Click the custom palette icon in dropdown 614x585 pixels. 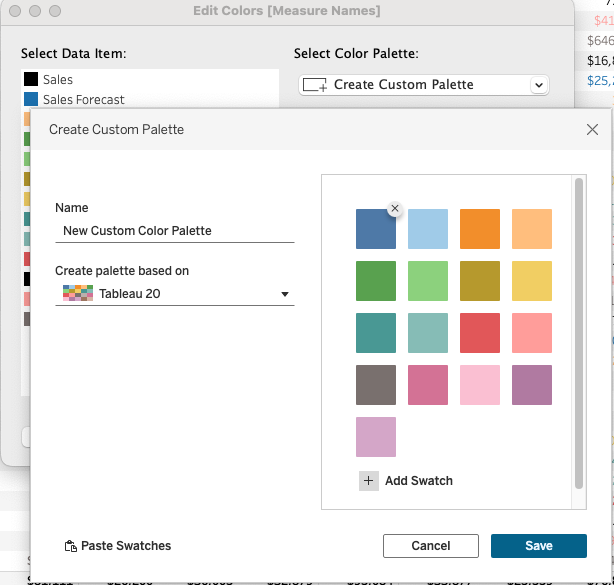point(314,85)
